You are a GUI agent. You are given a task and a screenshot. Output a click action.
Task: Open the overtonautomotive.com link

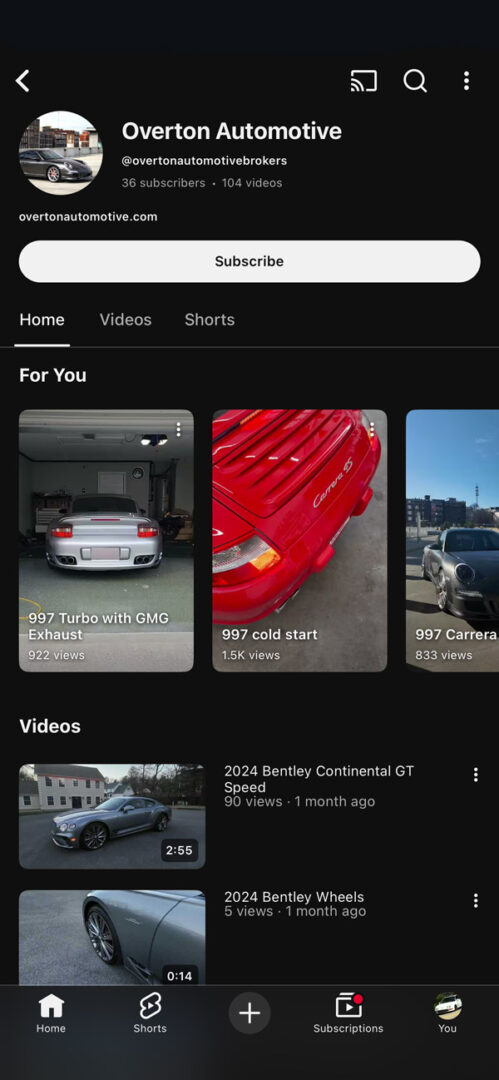pos(88,217)
